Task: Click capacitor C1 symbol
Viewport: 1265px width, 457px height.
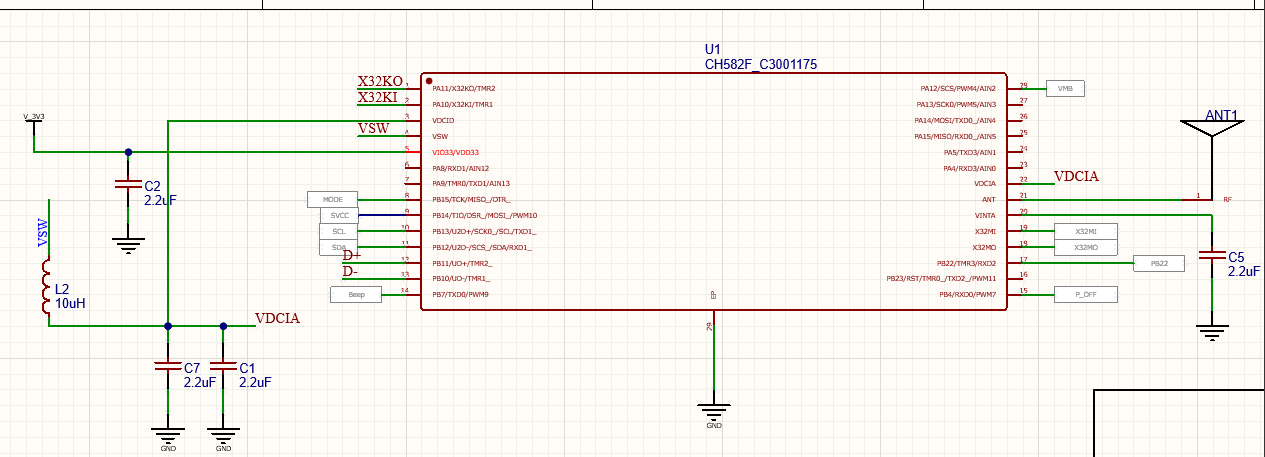Action: (x=223, y=367)
